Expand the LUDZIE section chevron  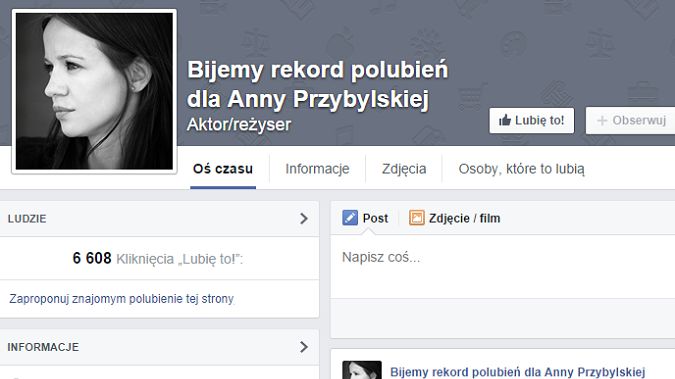tap(304, 218)
